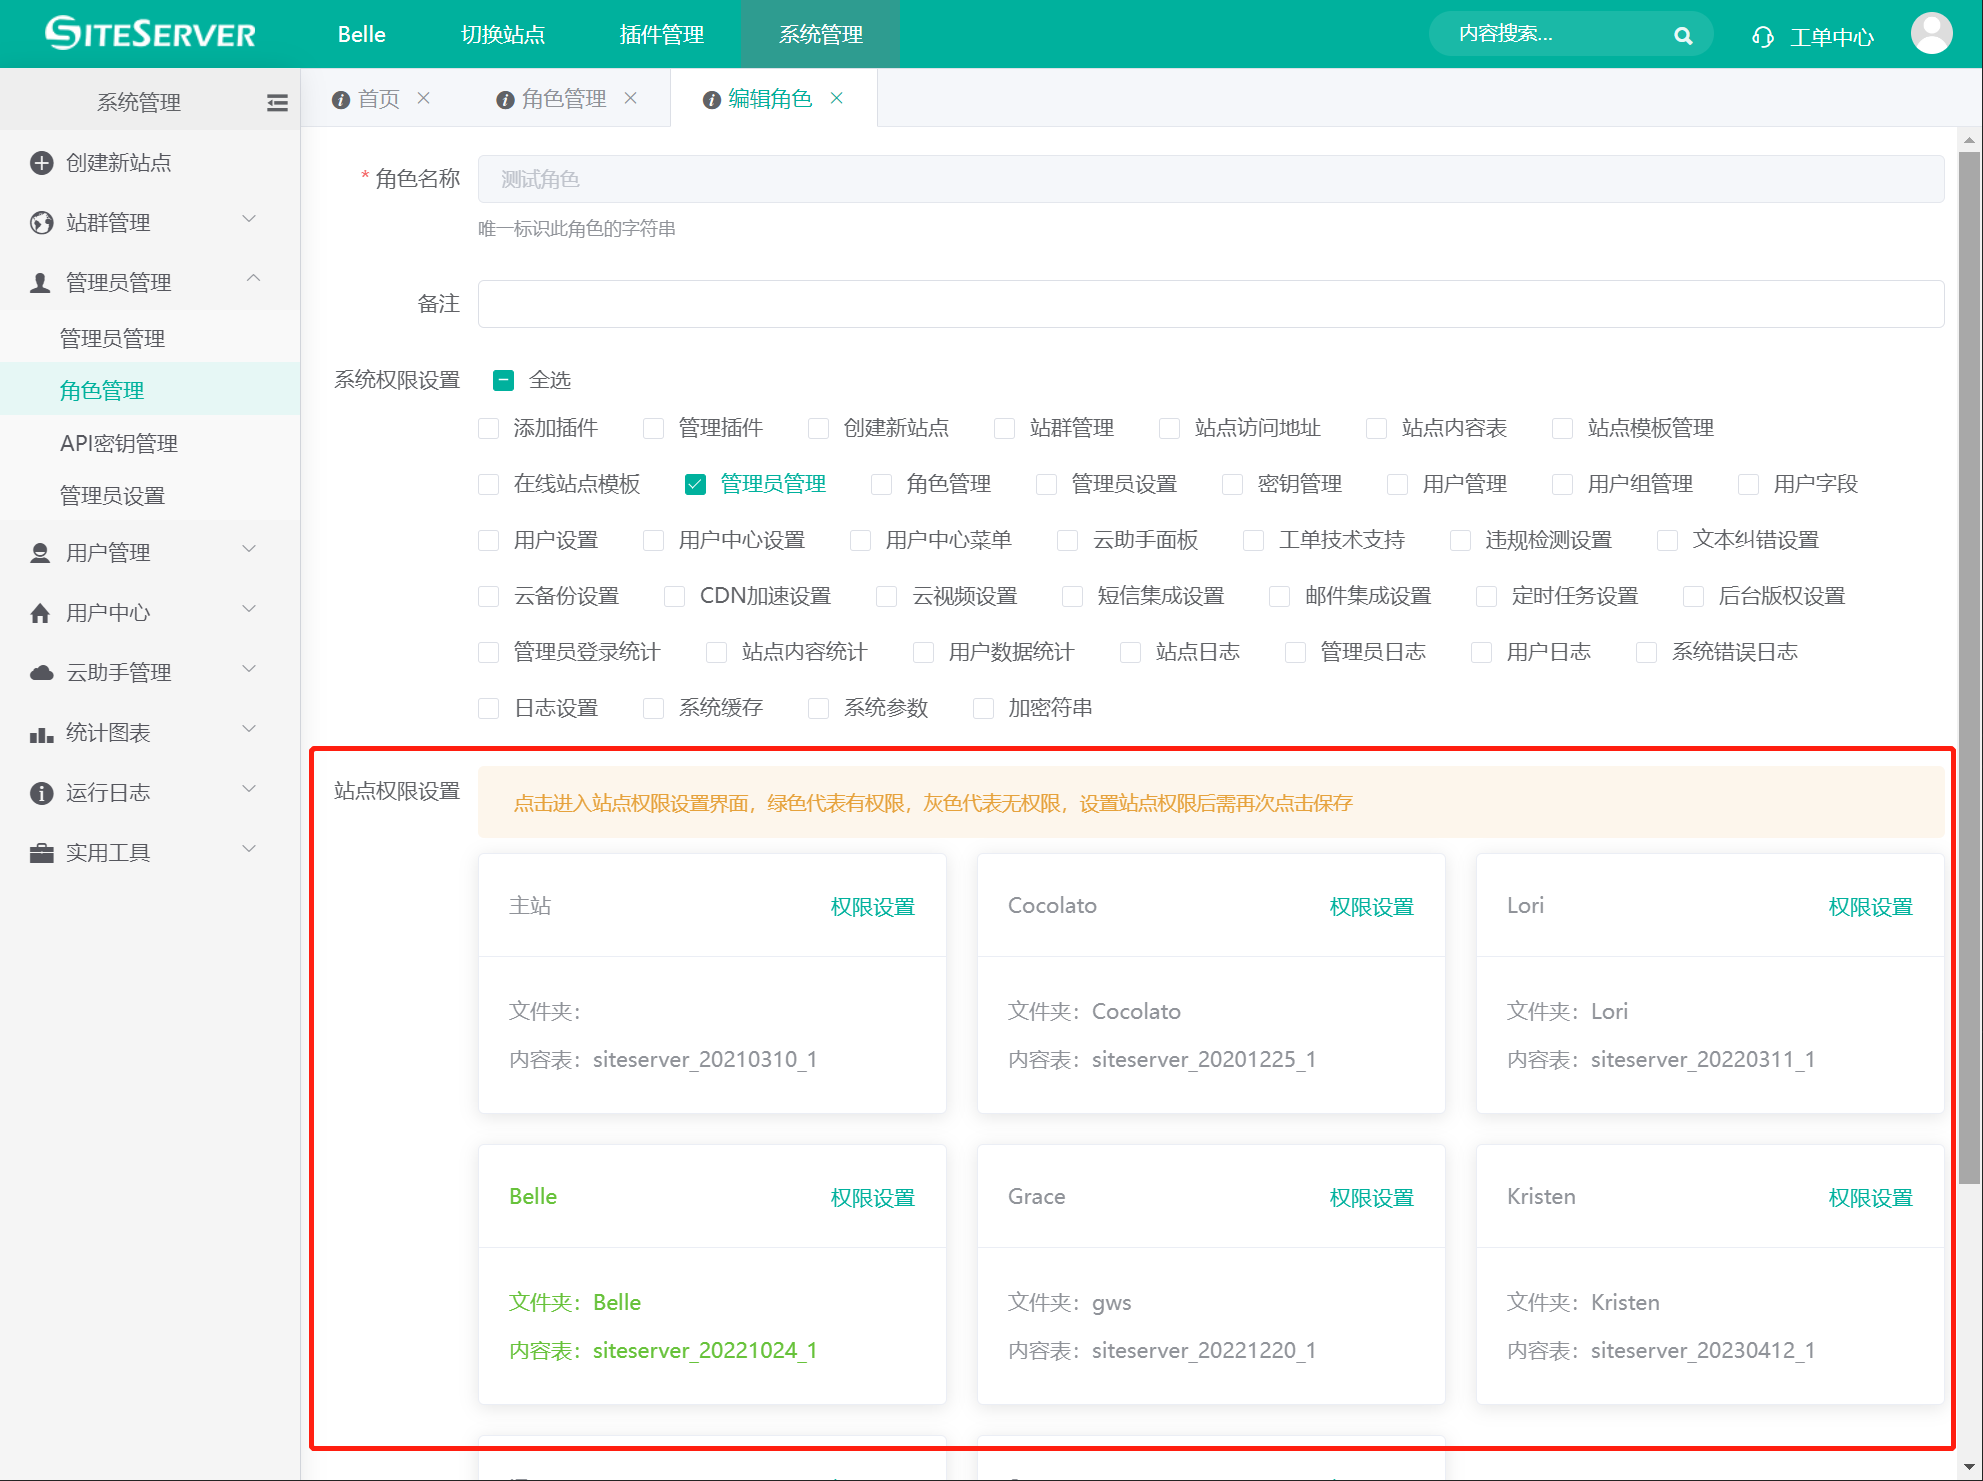Image resolution: width=1983 pixels, height=1481 pixels.
Task: Uncheck the 管理员管理 permission checkbox
Action: 695,485
